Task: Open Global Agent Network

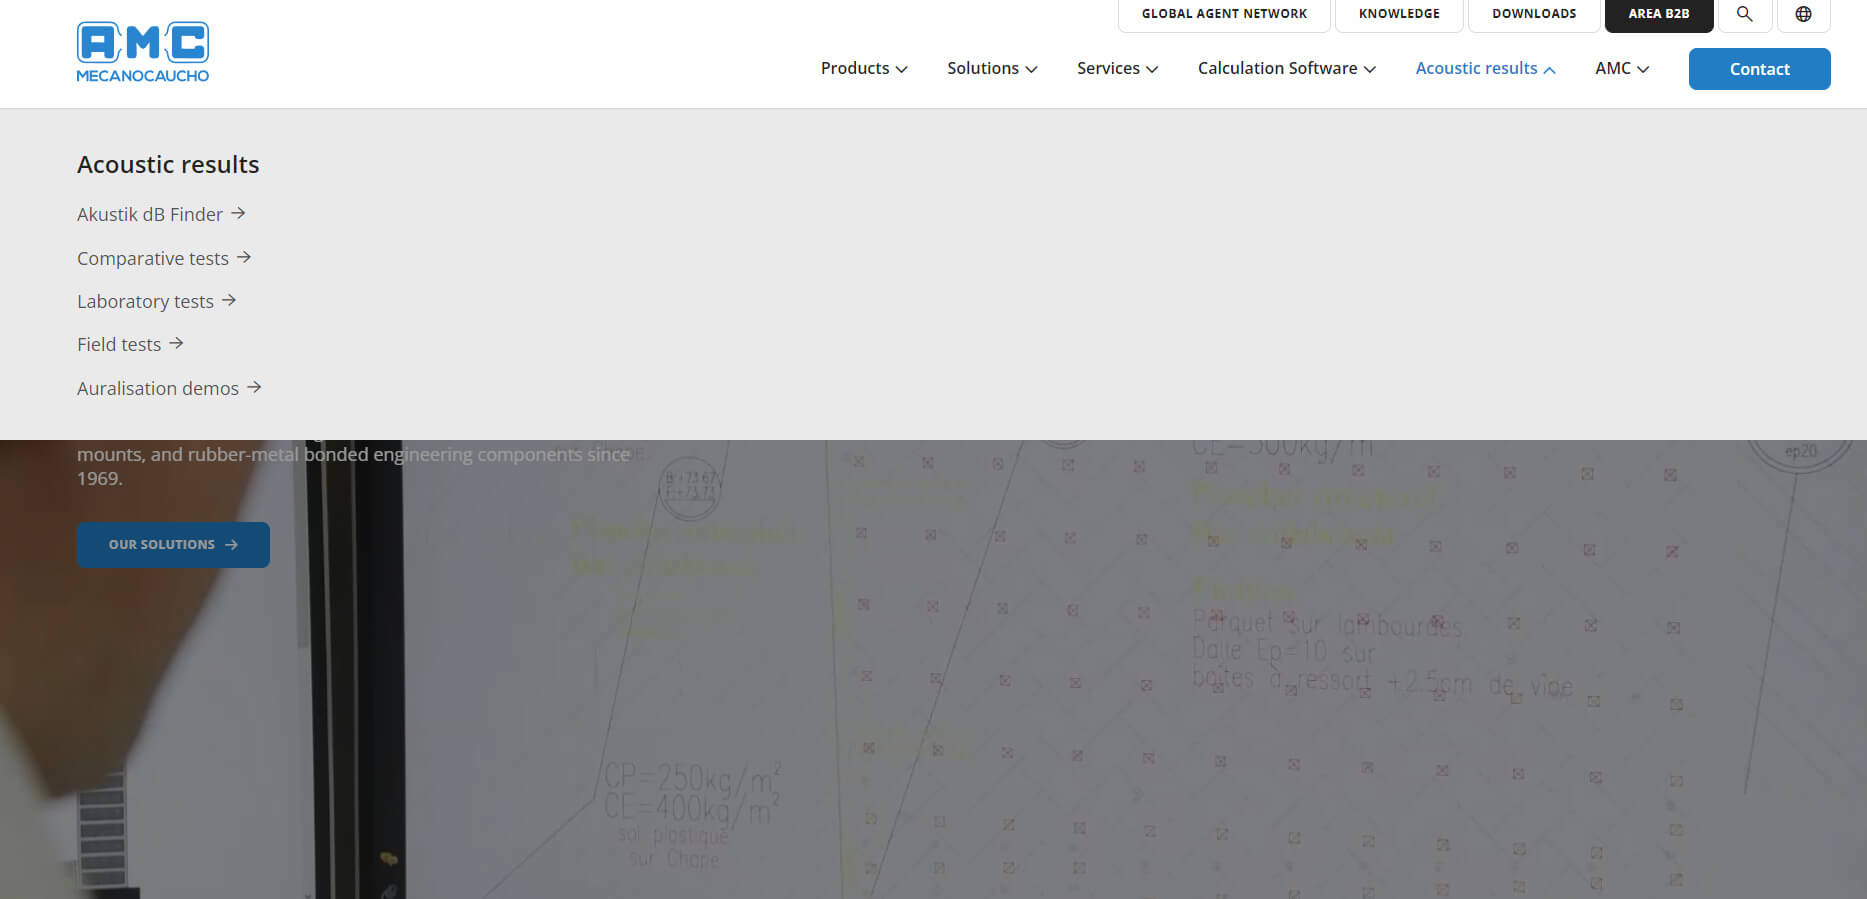Action: (x=1224, y=14)
